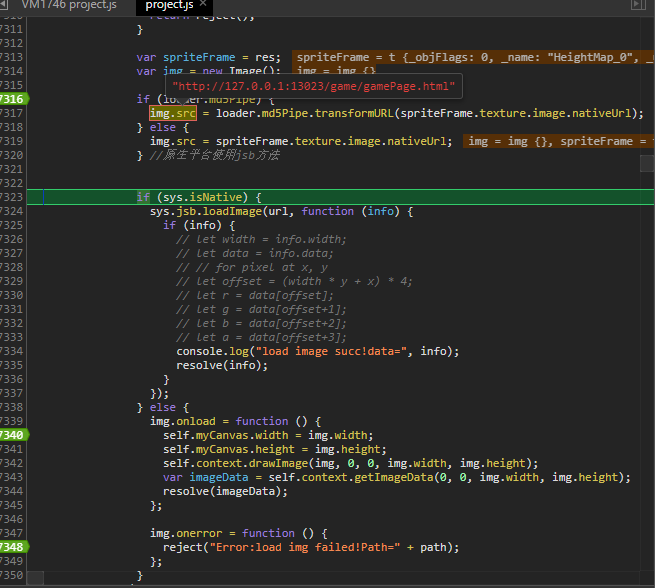Click 'img.onload' on line 7339

point(183,421)
